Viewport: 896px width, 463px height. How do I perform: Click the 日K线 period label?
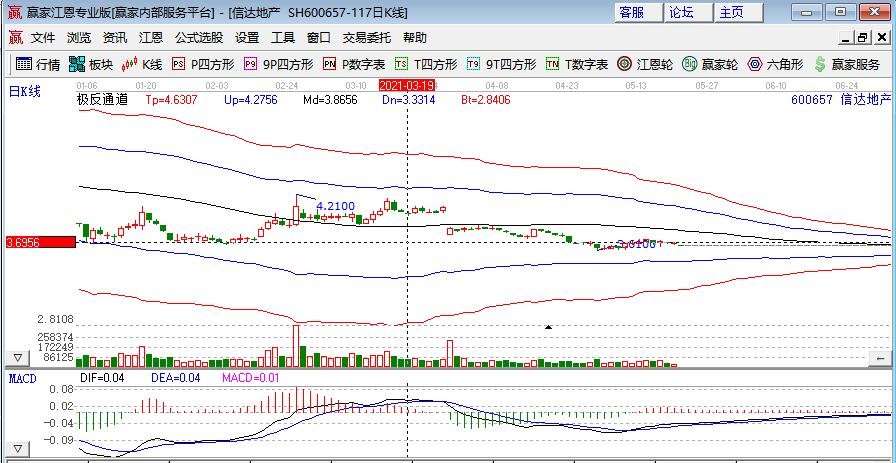[25, 91]
